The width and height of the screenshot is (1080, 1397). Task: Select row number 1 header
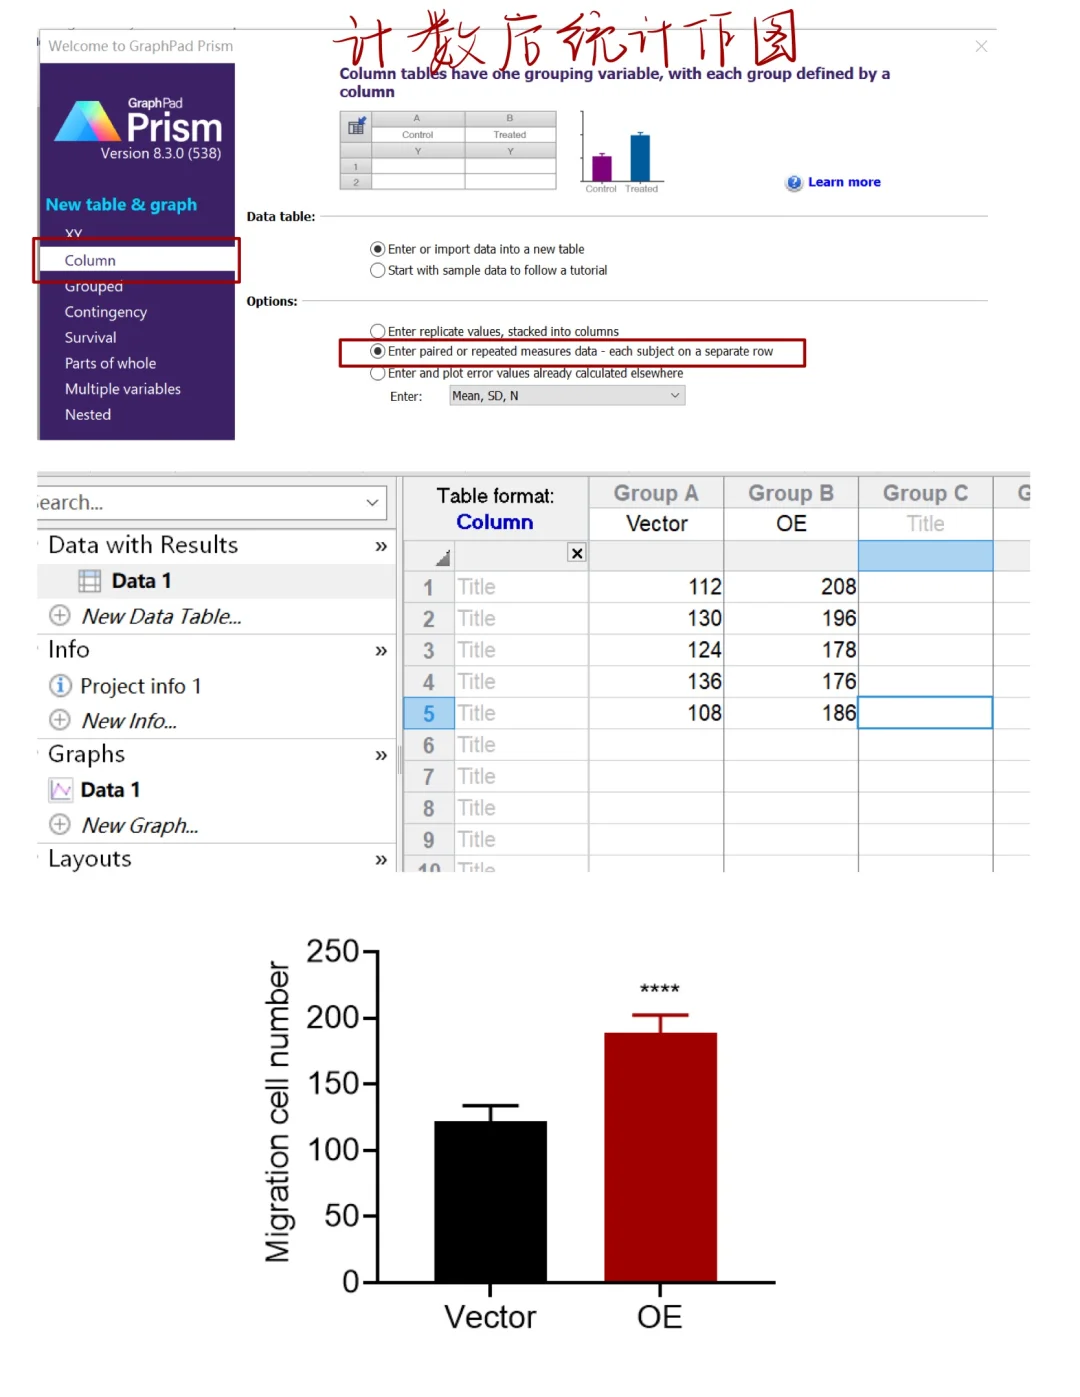(x=428, y=587)
